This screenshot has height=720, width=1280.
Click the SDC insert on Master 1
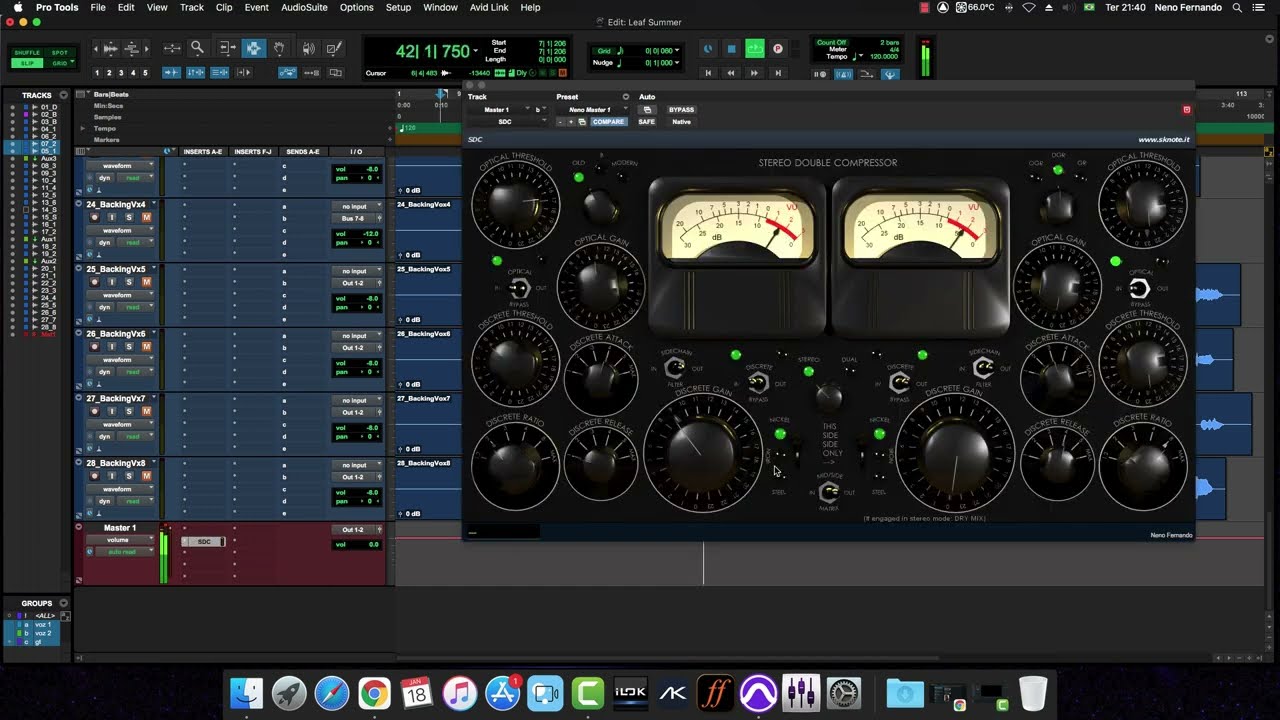click(204, 542)
